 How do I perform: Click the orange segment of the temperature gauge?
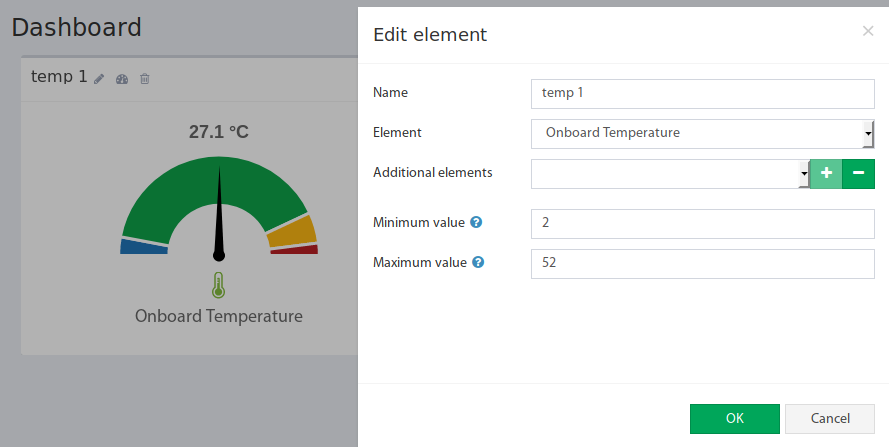pyautogui.click(x=292, y=232)
